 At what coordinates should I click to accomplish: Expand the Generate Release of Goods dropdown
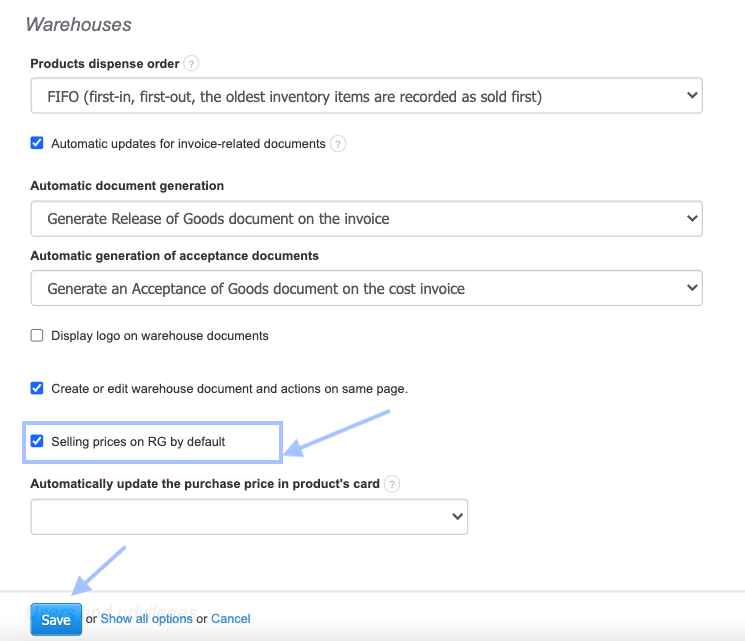click(x=366, y=218)
